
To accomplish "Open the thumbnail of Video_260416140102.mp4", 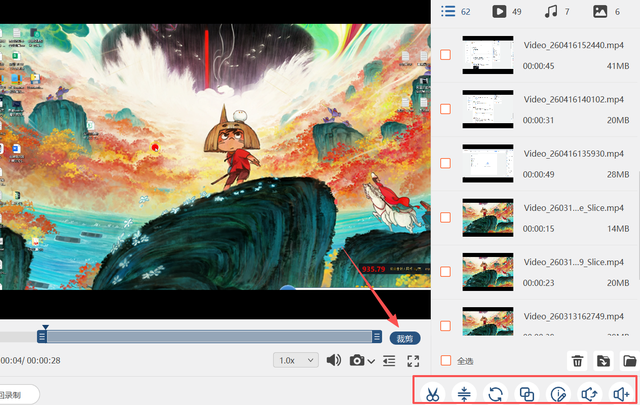I will [x=488, y=109].
